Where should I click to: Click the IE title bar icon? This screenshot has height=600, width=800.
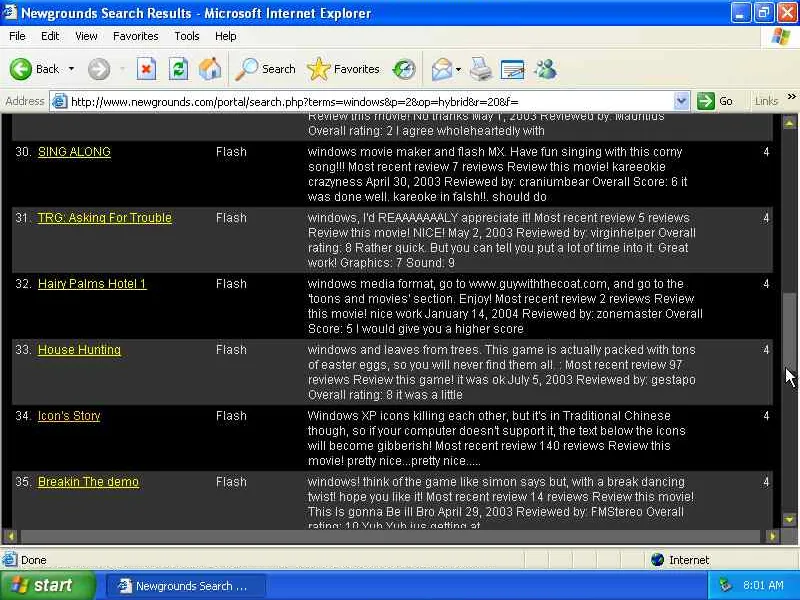pyautogui.click(x=10, y=12)
